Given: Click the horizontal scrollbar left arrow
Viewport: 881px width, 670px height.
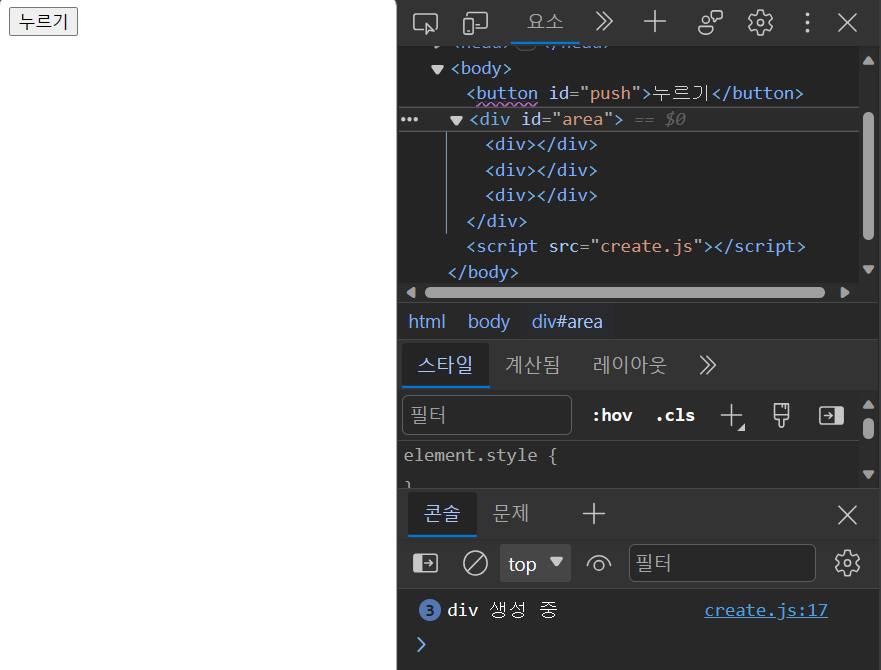Looking at the screenshot, I should [411, 292].
